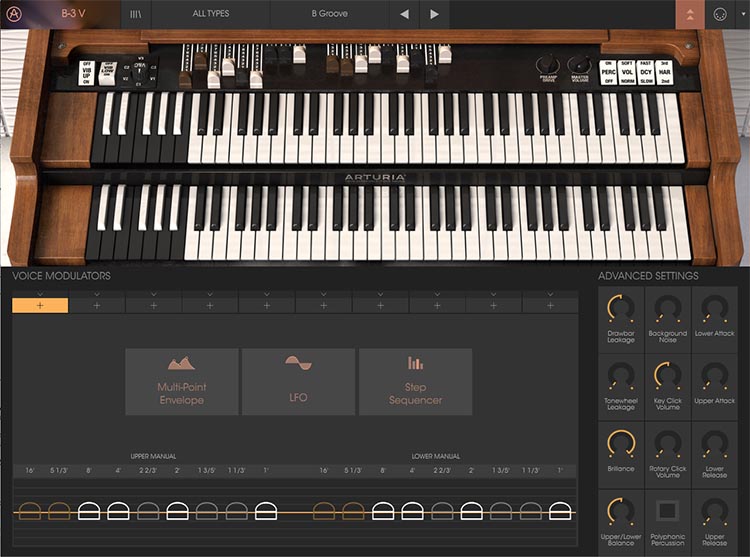Select the ninth modulator slot plus tab
The height and width of the screenshot is (557, 750).
coord(494,306)
